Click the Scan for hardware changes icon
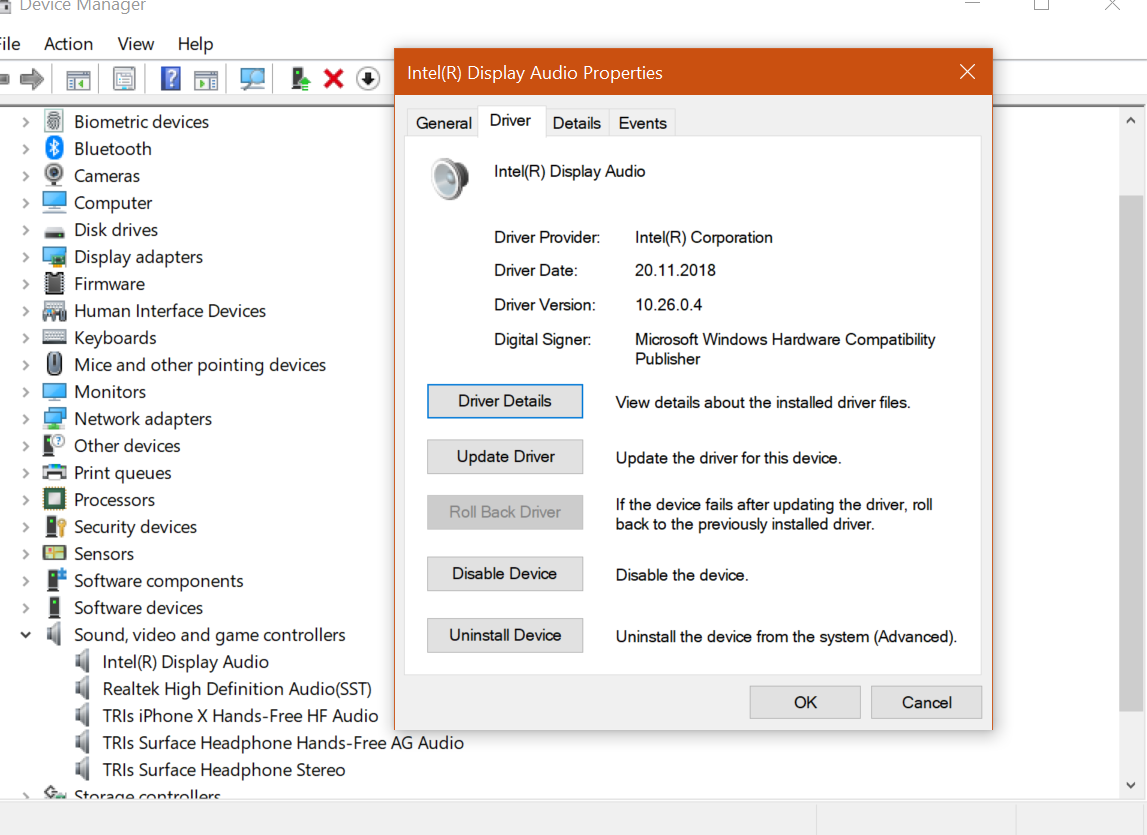This screenshot has height=835, width=1147. click(x=252, y=79)
